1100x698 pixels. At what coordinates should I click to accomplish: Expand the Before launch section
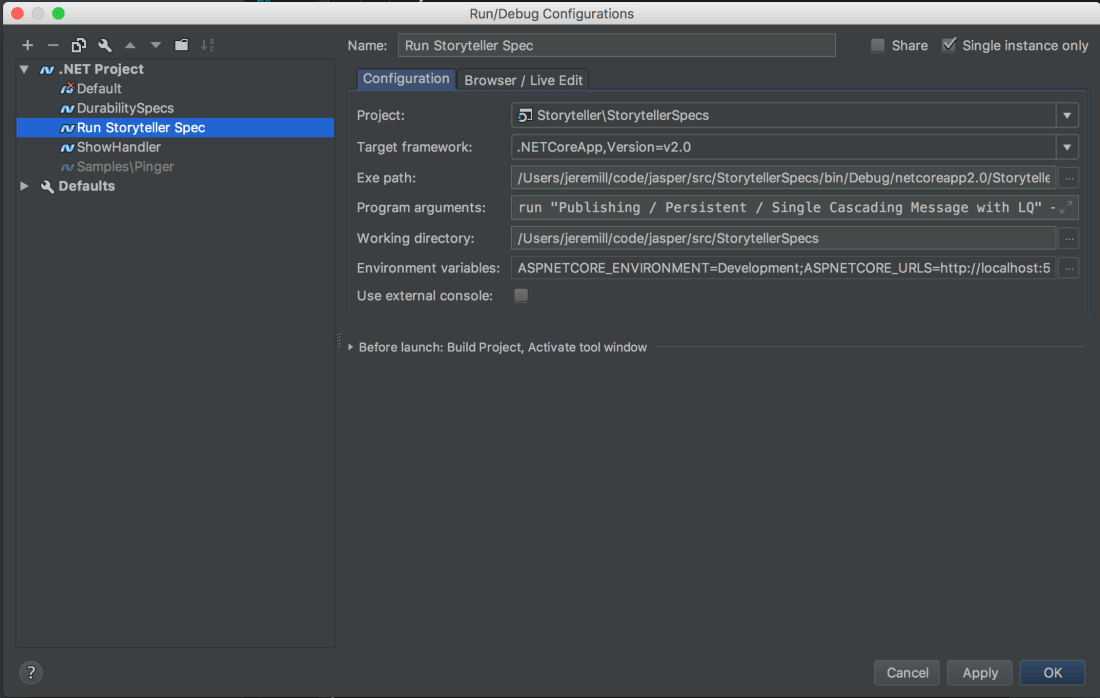point(351,347)
